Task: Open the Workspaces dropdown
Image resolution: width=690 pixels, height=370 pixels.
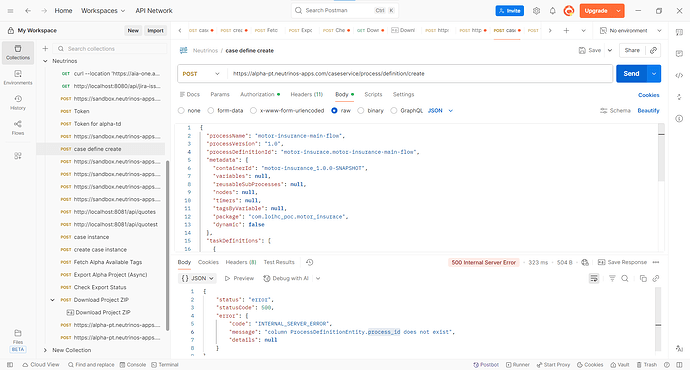Action: [x=103, y=11]
